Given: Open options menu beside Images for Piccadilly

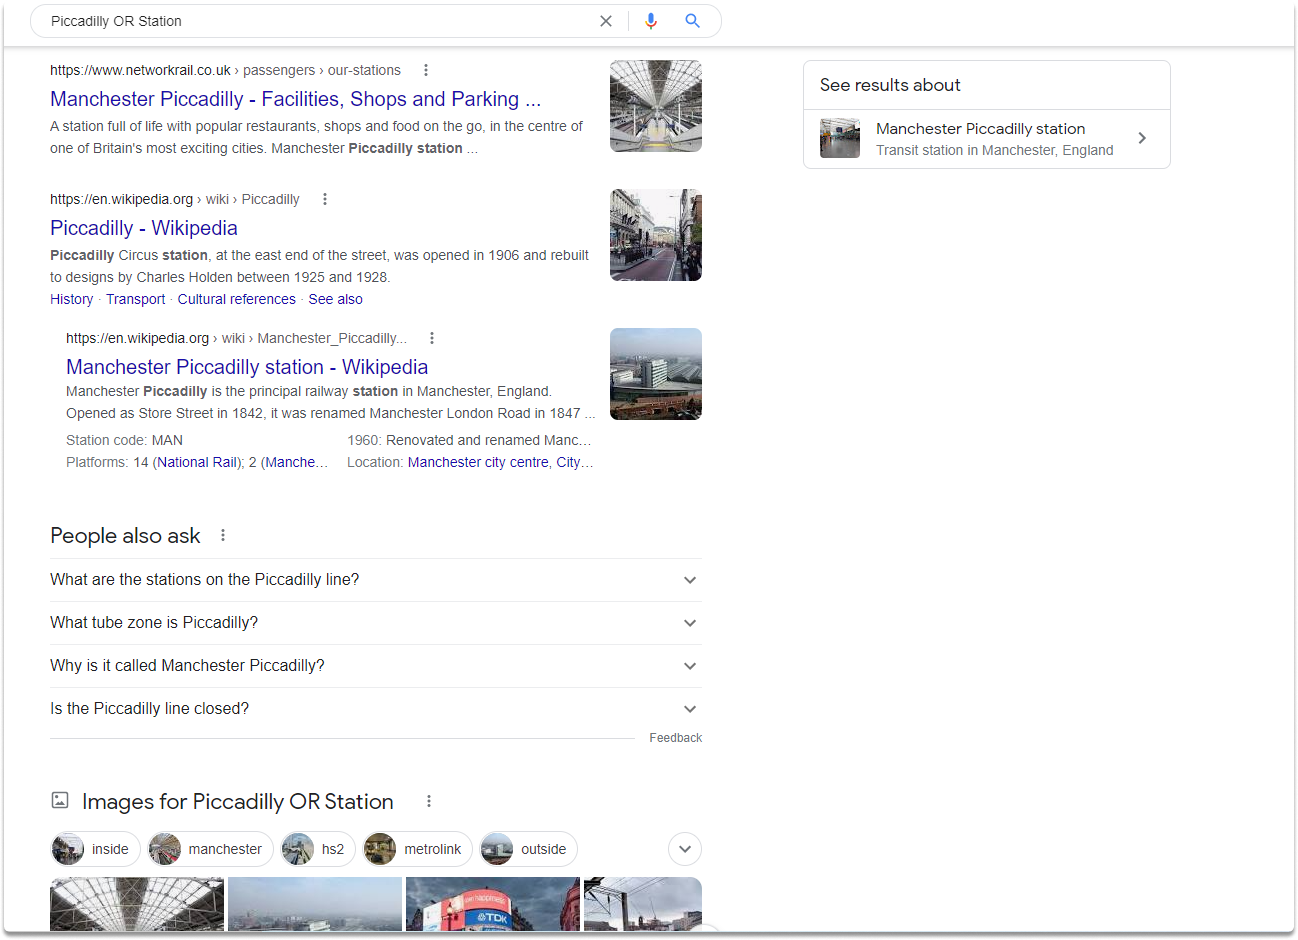Looking at the screenshot, I should coord(429,801).
